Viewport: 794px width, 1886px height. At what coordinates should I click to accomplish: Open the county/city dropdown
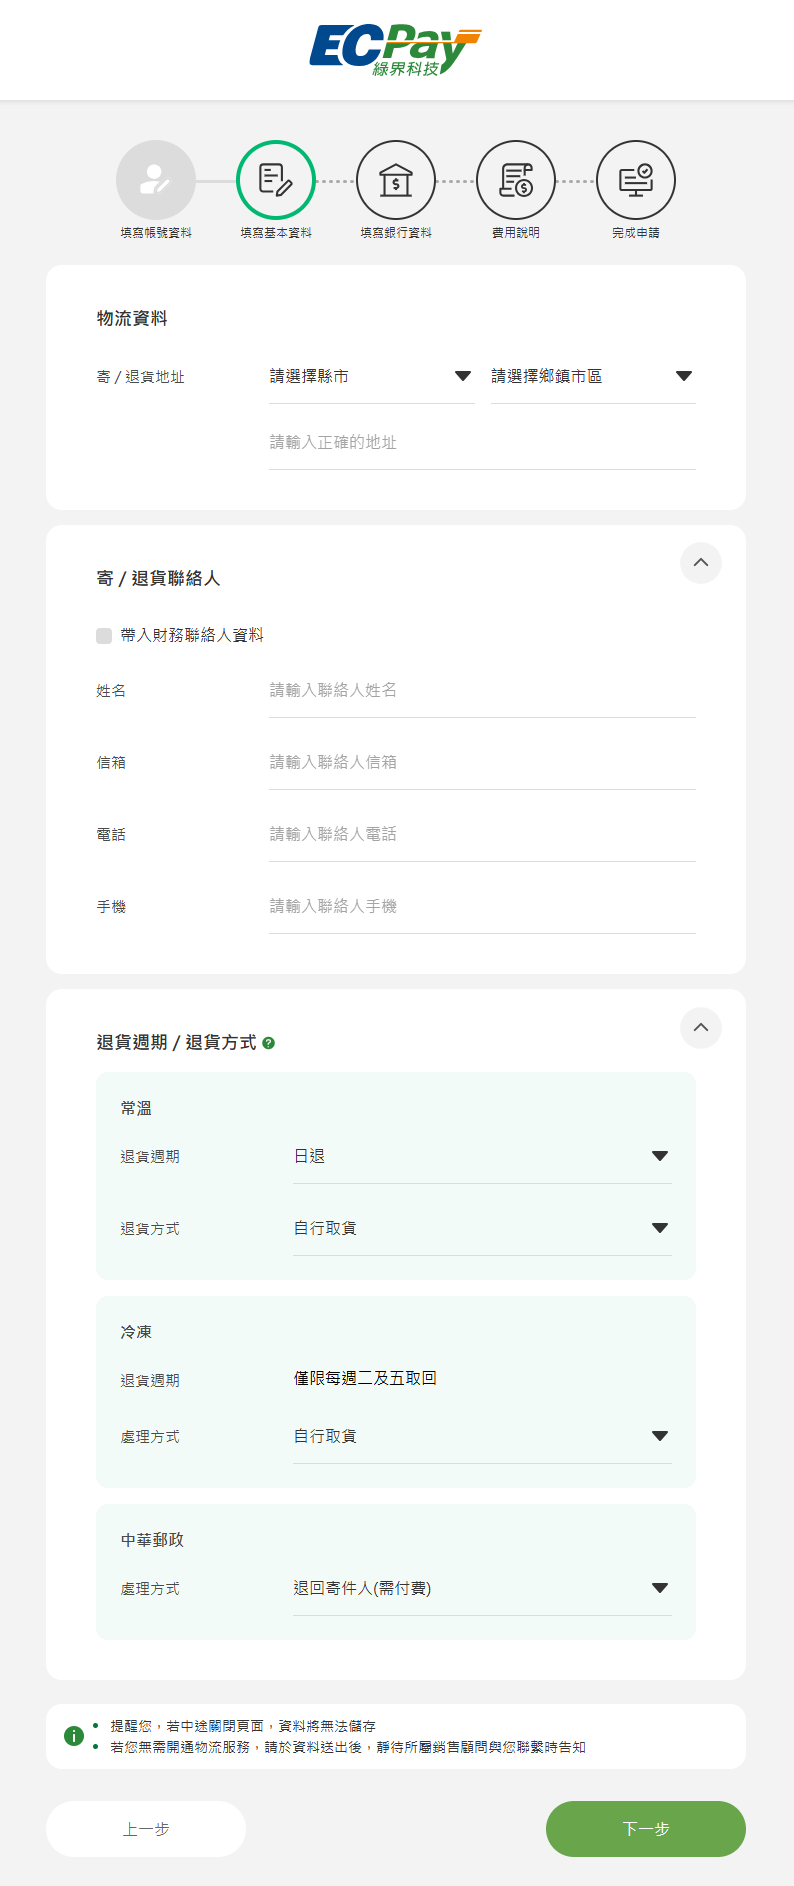[x=371, y=377]
